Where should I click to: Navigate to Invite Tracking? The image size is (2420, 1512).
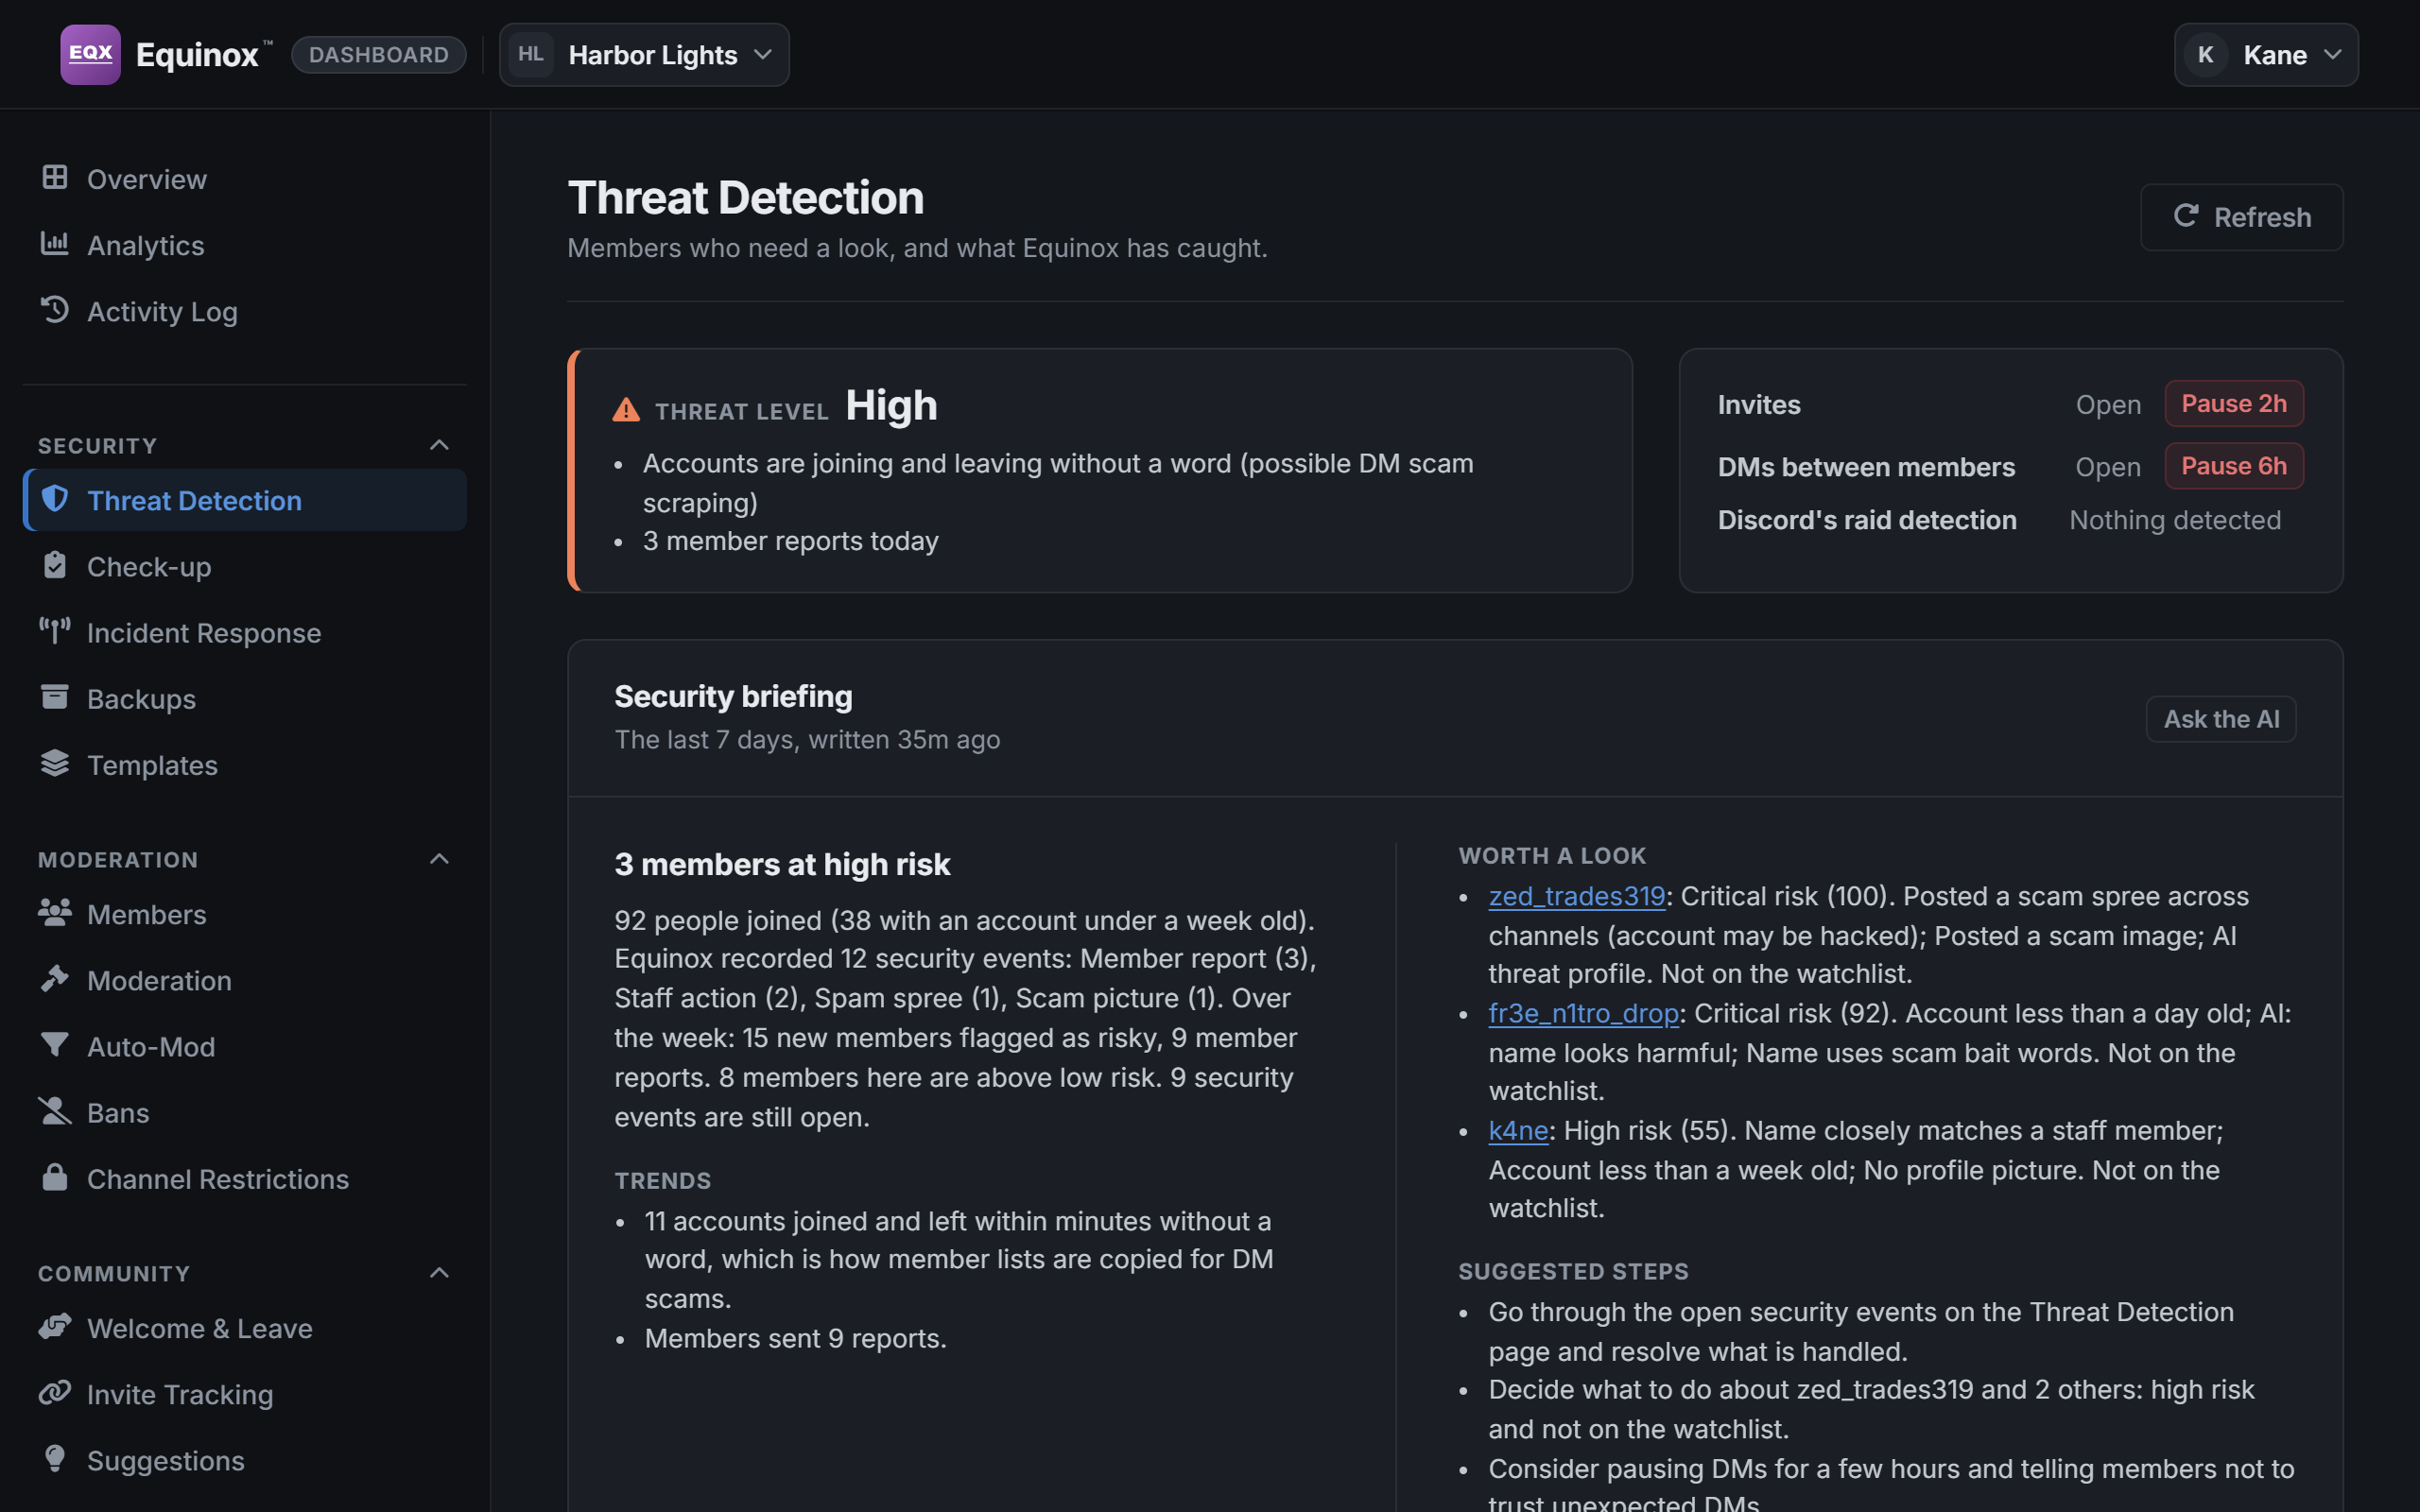pyautogui.click(x=245, y=1394)
